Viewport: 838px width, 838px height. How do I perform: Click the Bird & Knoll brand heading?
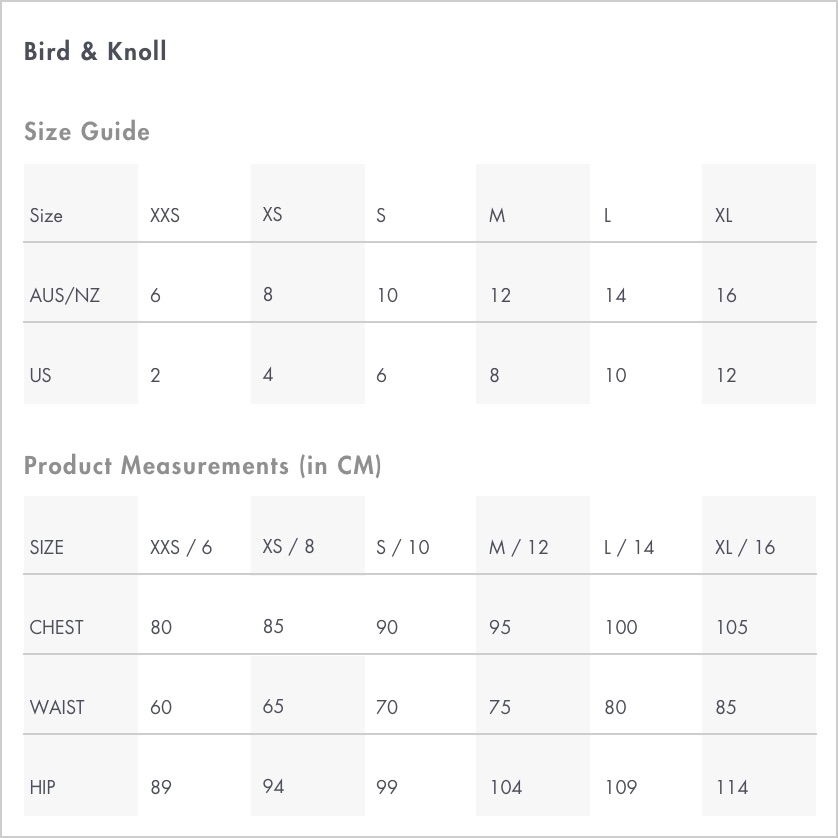(x=95, y=51)
